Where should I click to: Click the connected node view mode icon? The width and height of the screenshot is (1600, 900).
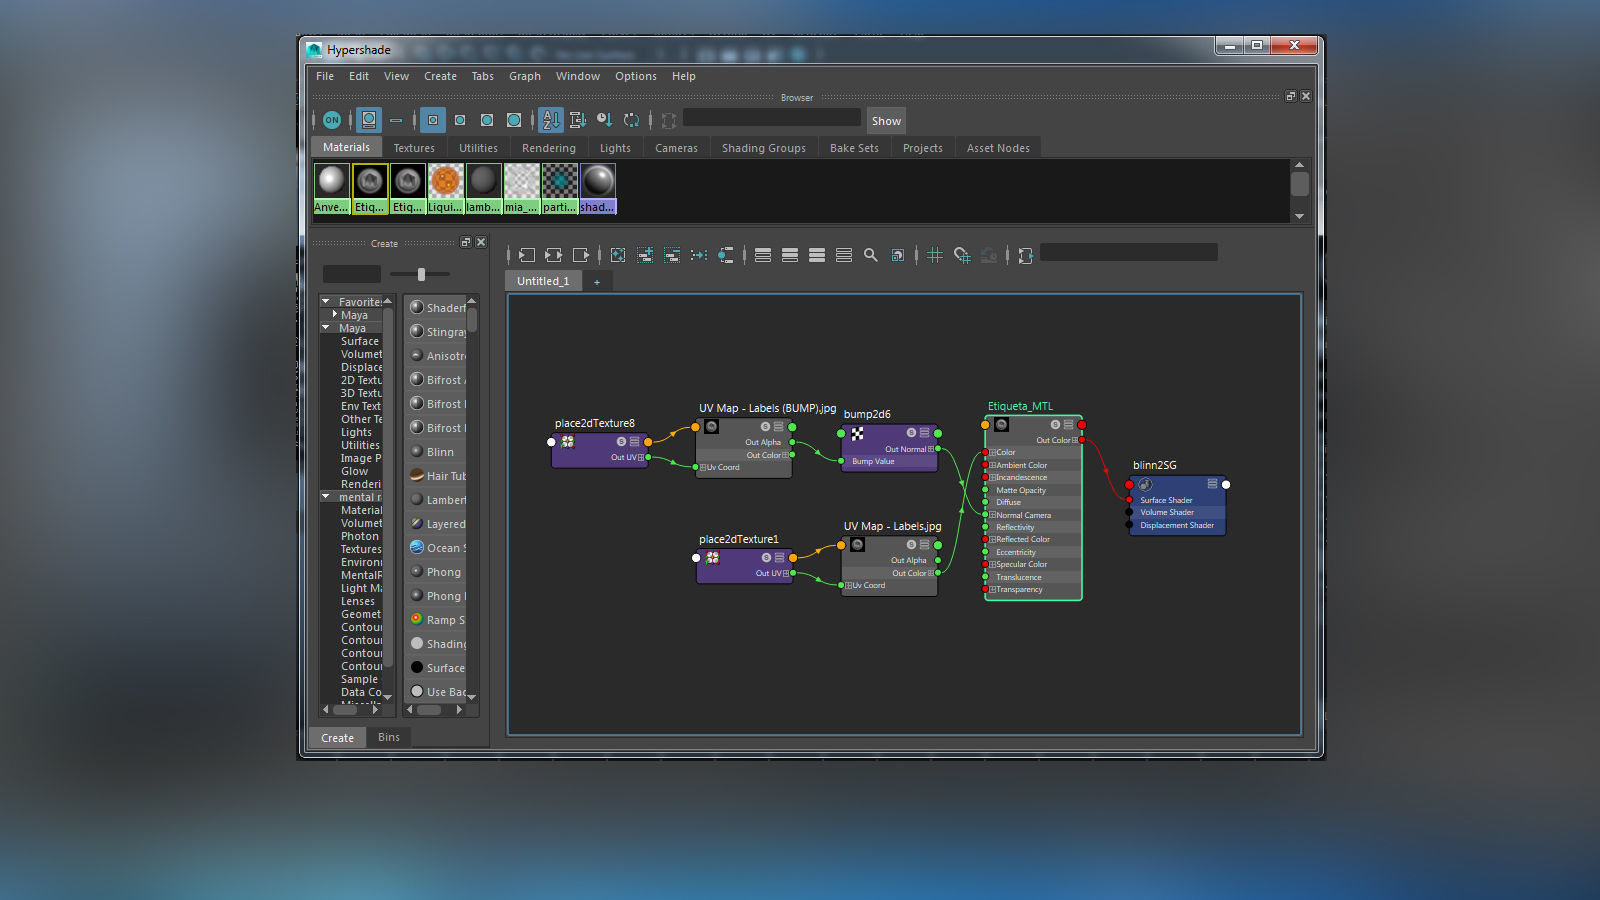[790, 255]
